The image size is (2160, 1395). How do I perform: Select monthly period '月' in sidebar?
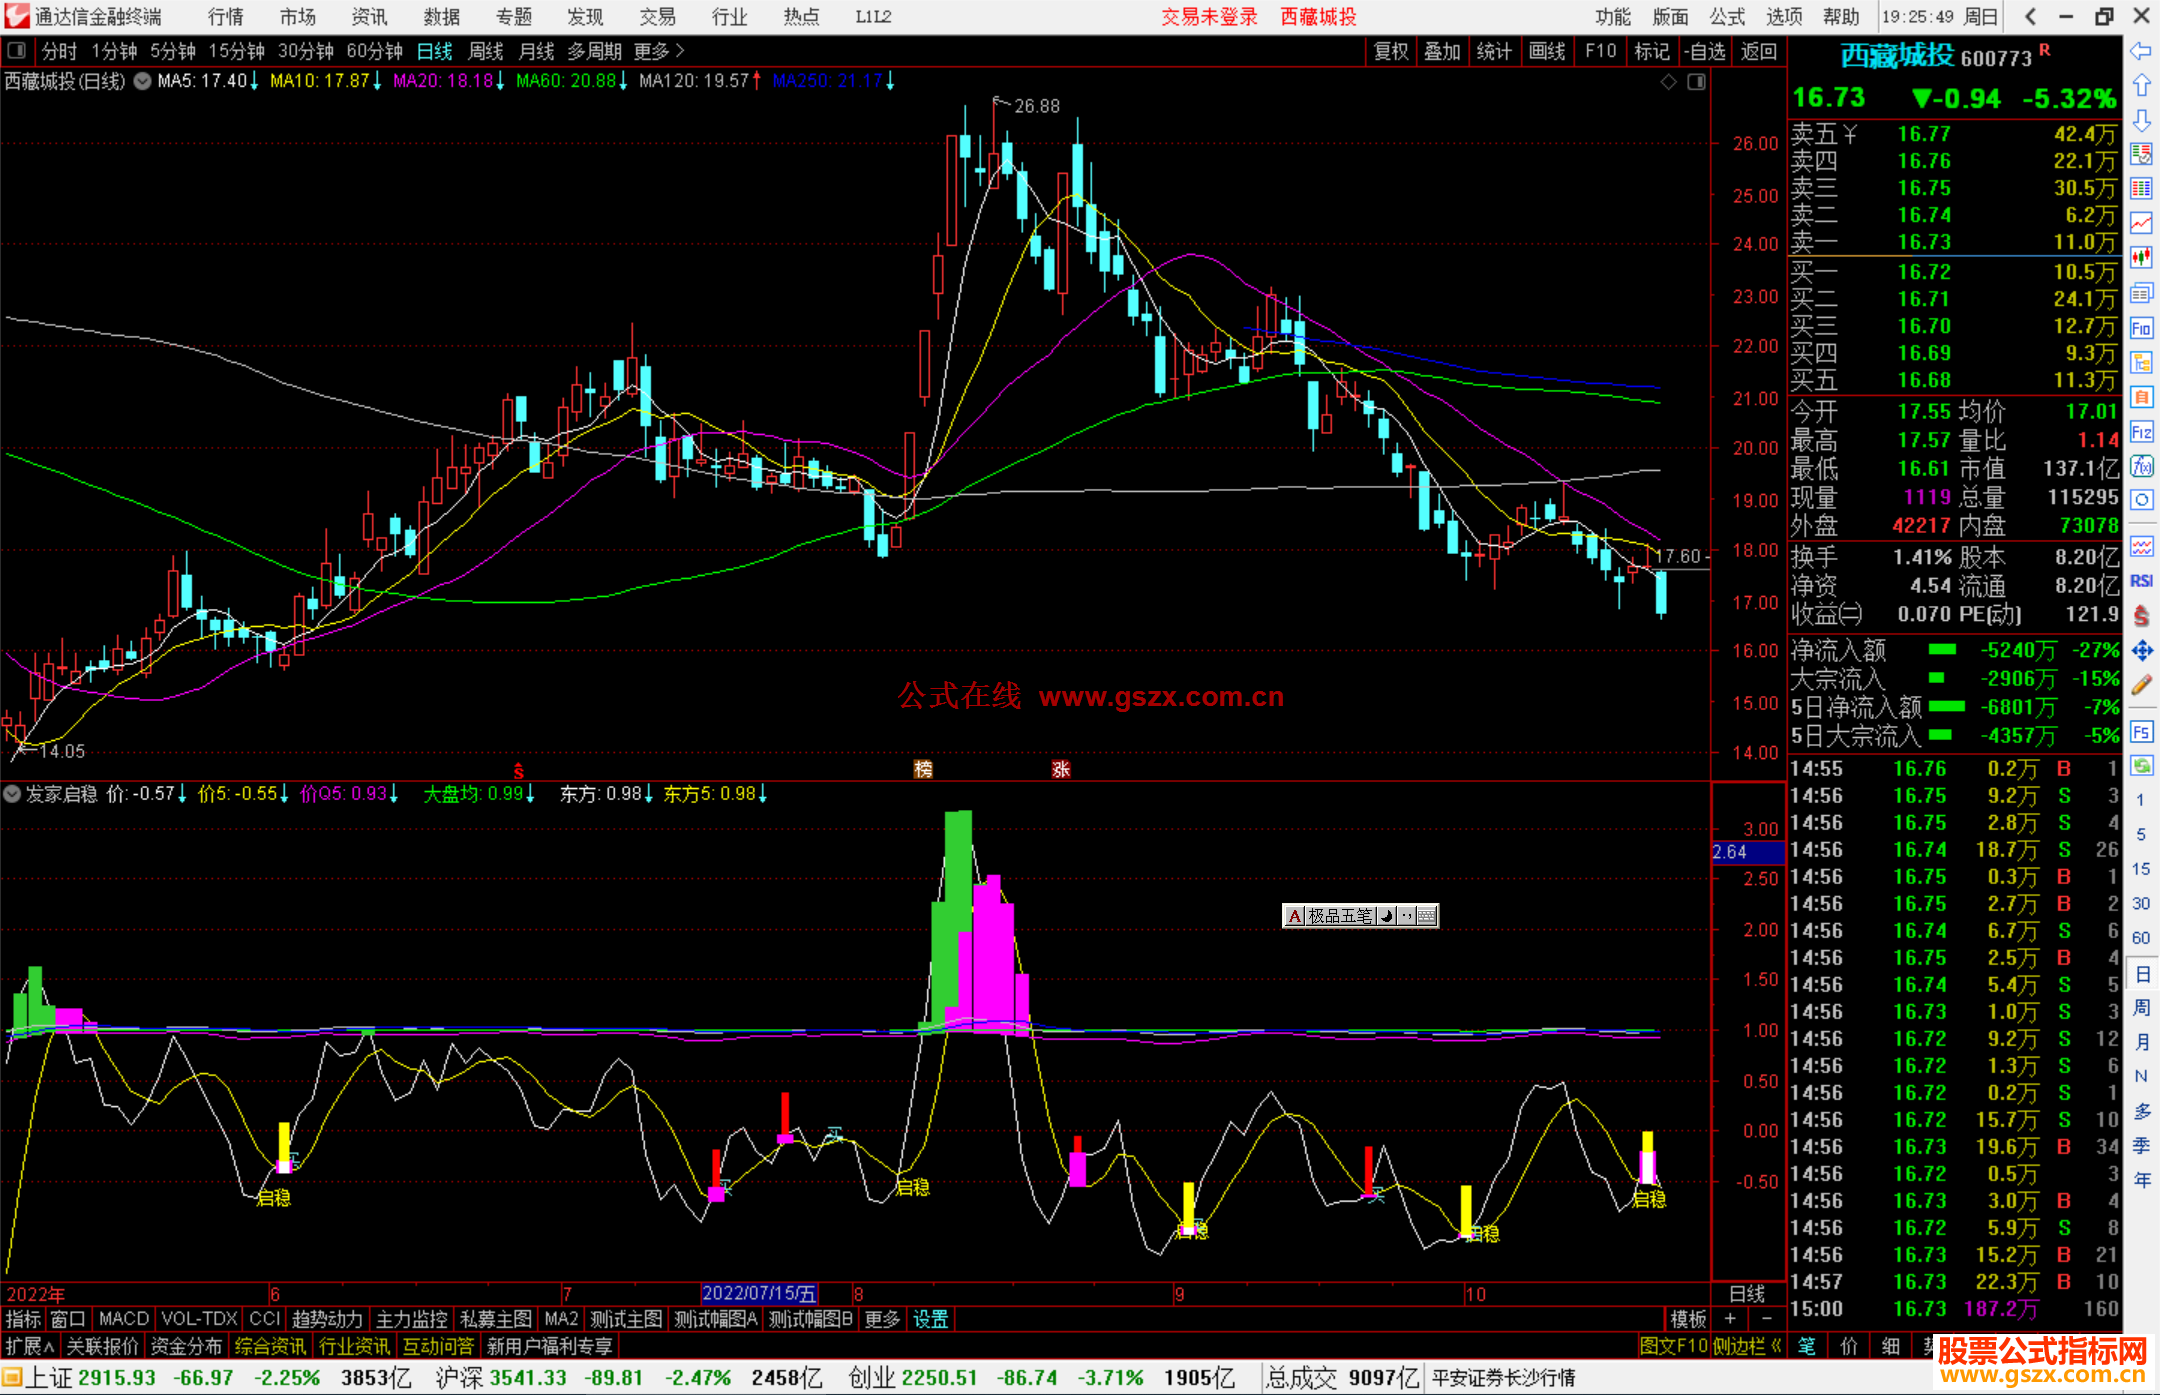coord(2142,1042)
